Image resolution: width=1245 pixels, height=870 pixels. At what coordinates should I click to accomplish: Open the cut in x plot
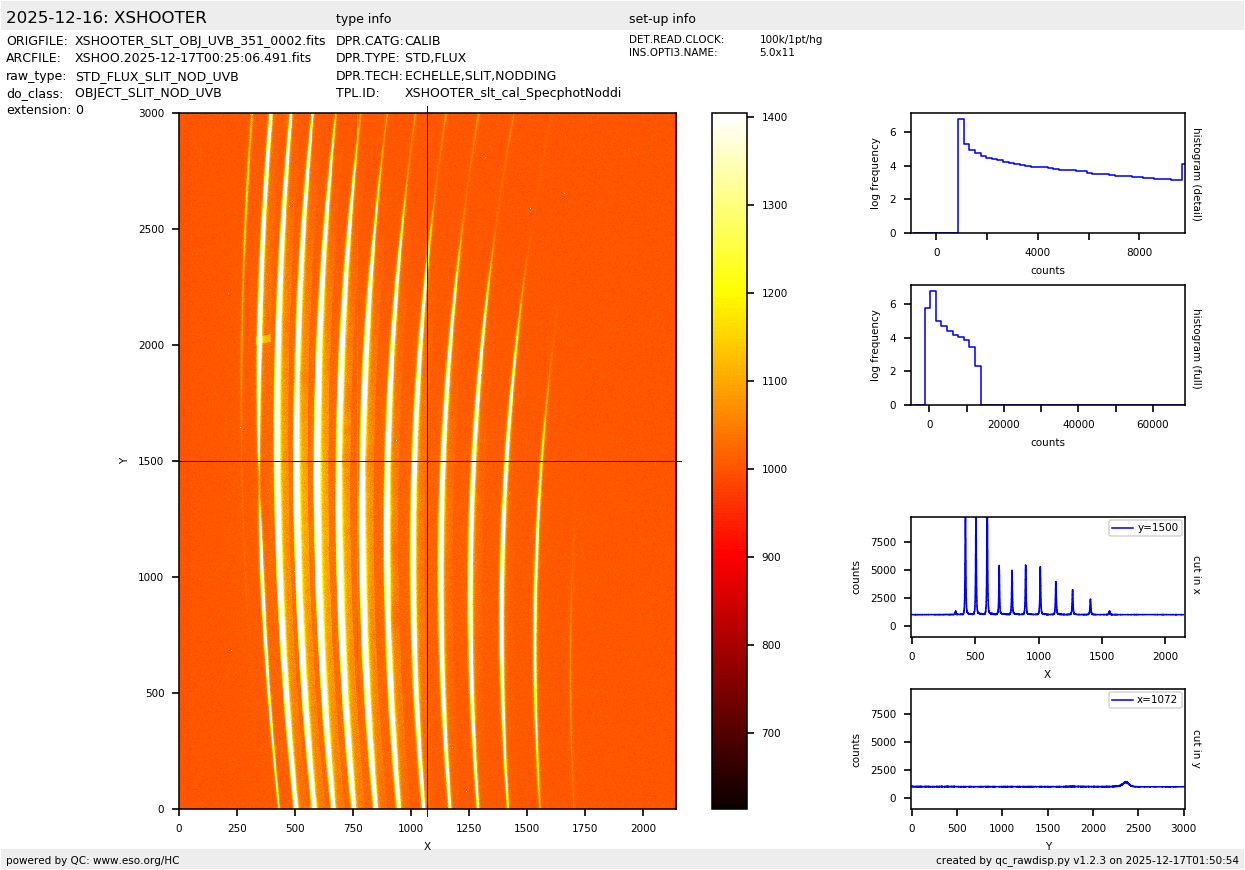tap(1047, 577)
